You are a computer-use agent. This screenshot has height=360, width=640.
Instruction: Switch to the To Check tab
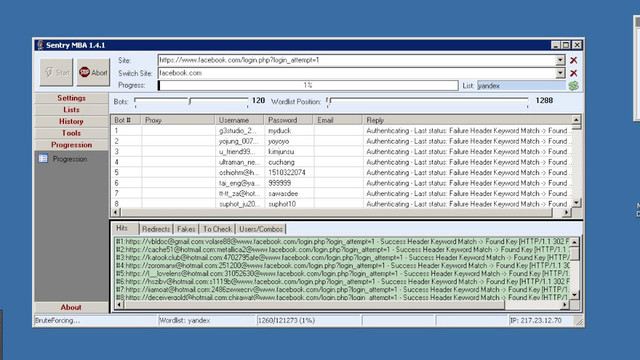pyautogui.click(x=217, y=229)
